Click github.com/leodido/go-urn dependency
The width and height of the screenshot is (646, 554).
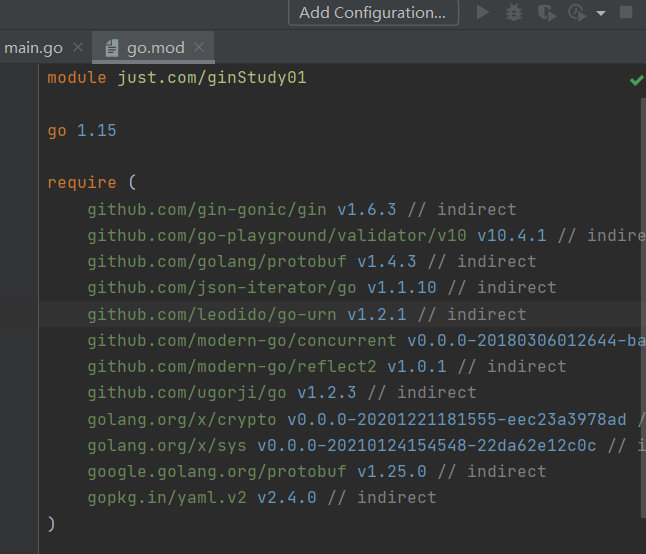pyautogui.click(x=212, y=315)
